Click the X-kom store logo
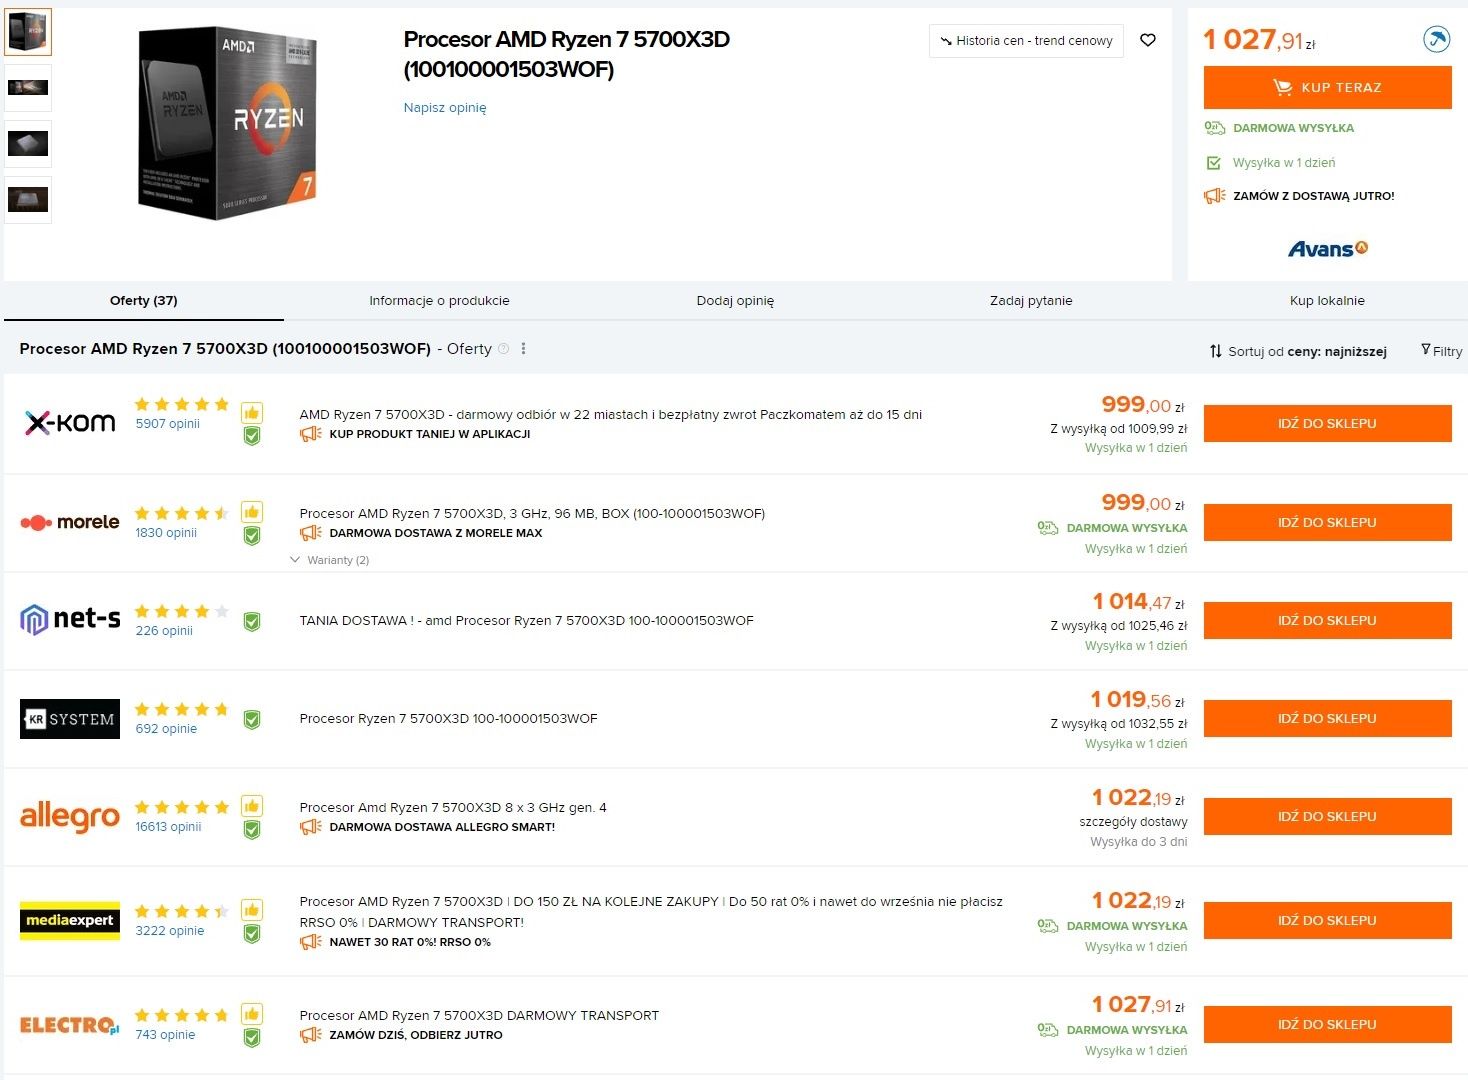 [x=70, y=423]
